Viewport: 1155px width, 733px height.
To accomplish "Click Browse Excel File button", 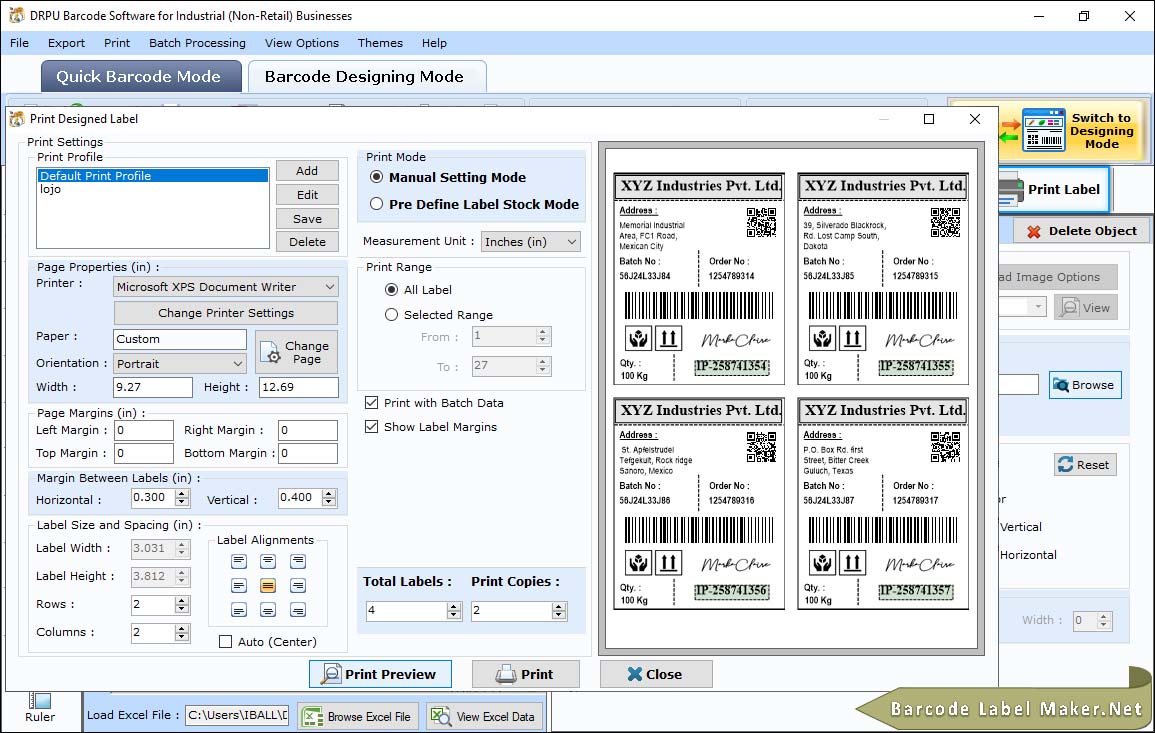I will pyautogui.click(x=358, y=717).
